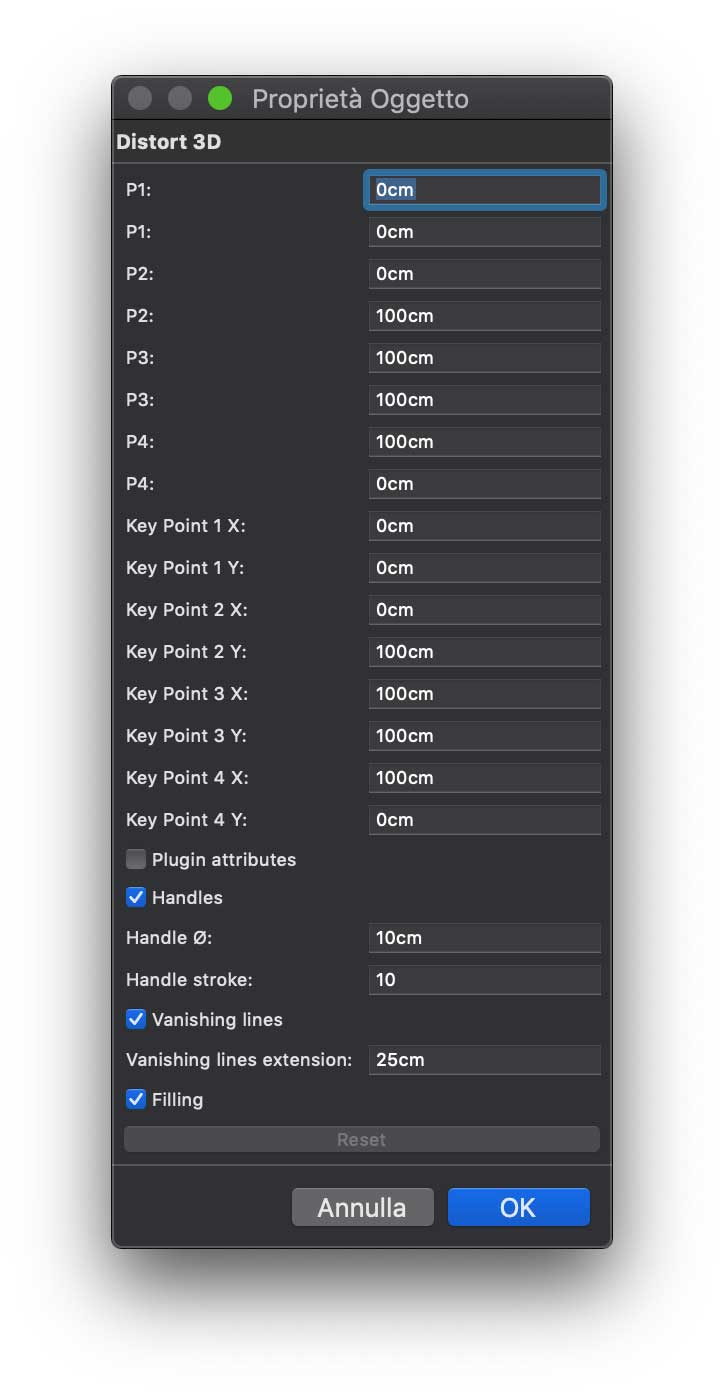Click the P4 field containing 0cm

(484, 483)
